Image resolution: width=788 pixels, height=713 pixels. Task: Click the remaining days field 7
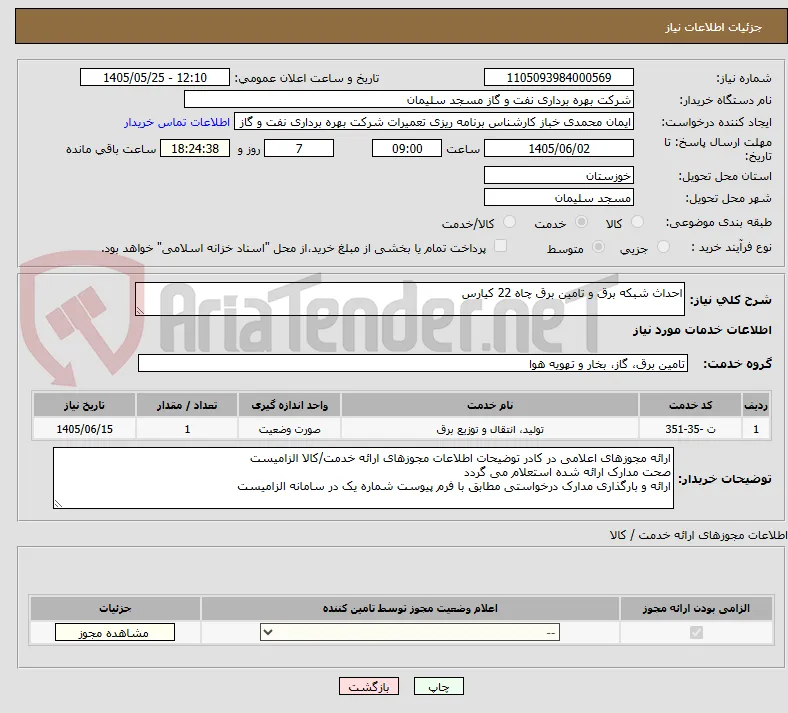coord(299,149)
